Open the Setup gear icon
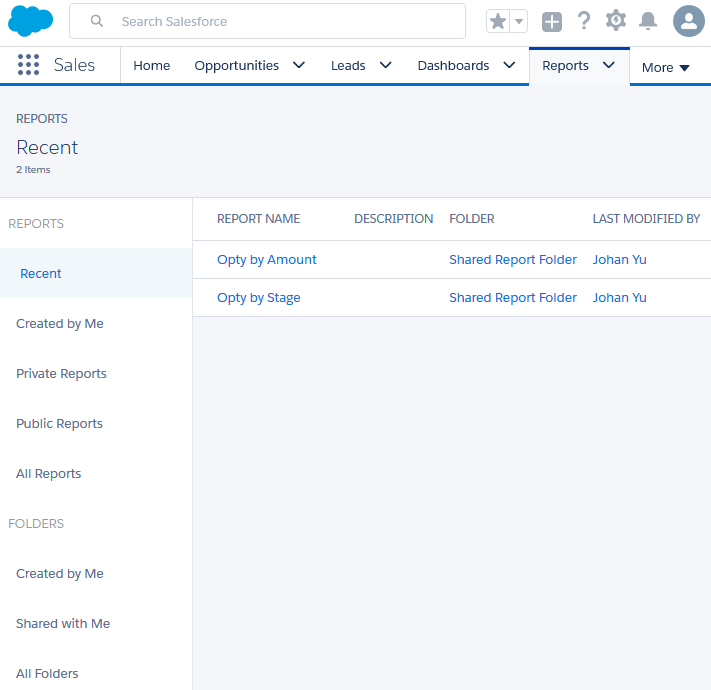Viewport: 711px width, 690px height. tap(616, 21)
